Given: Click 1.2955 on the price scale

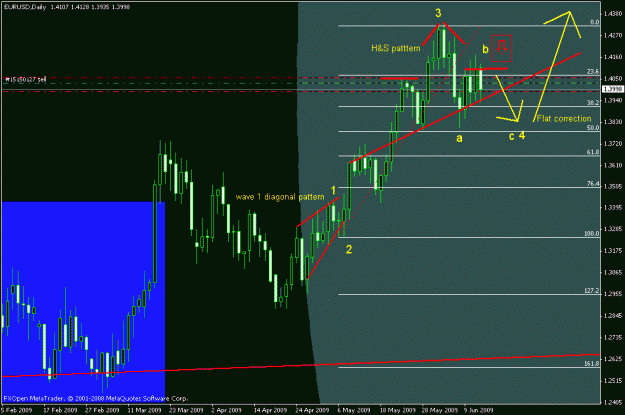Looking at the screenshot, I should coord(613,294).
